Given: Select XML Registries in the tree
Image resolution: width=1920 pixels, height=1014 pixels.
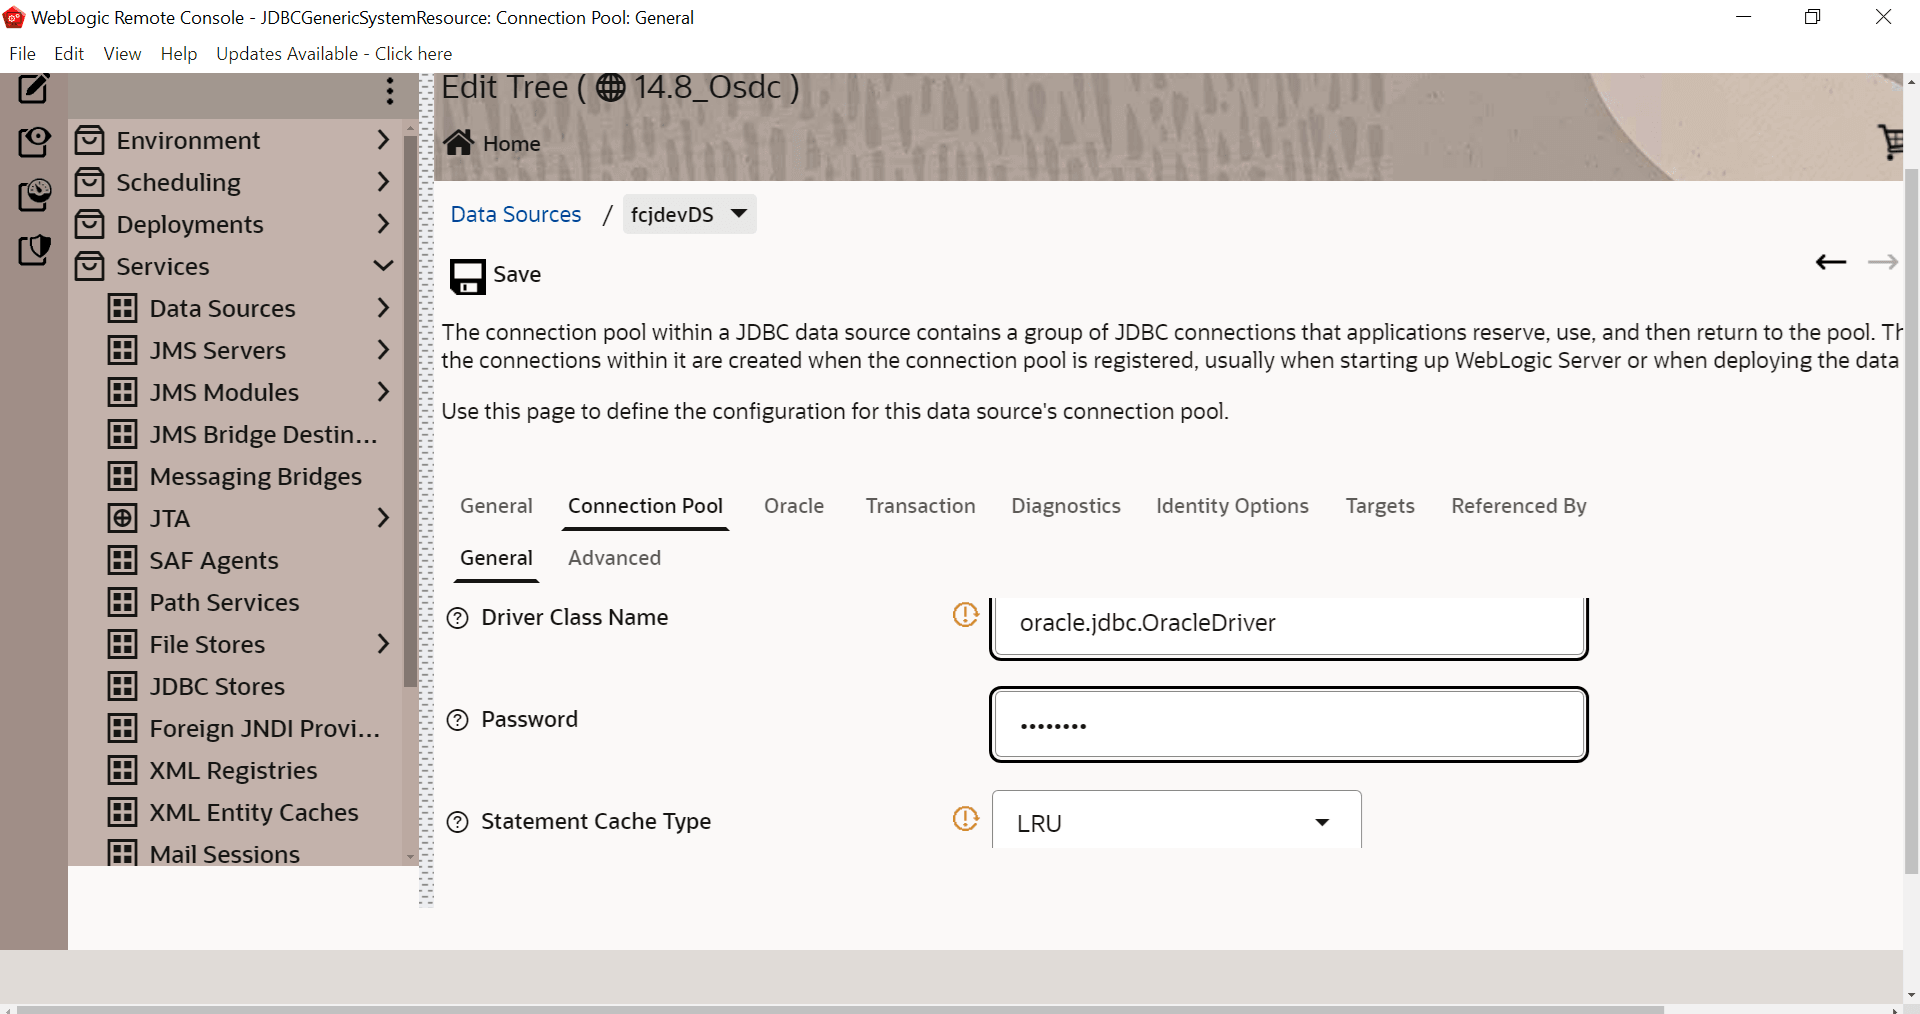Looking at the screenshot, I should [234, 770].
